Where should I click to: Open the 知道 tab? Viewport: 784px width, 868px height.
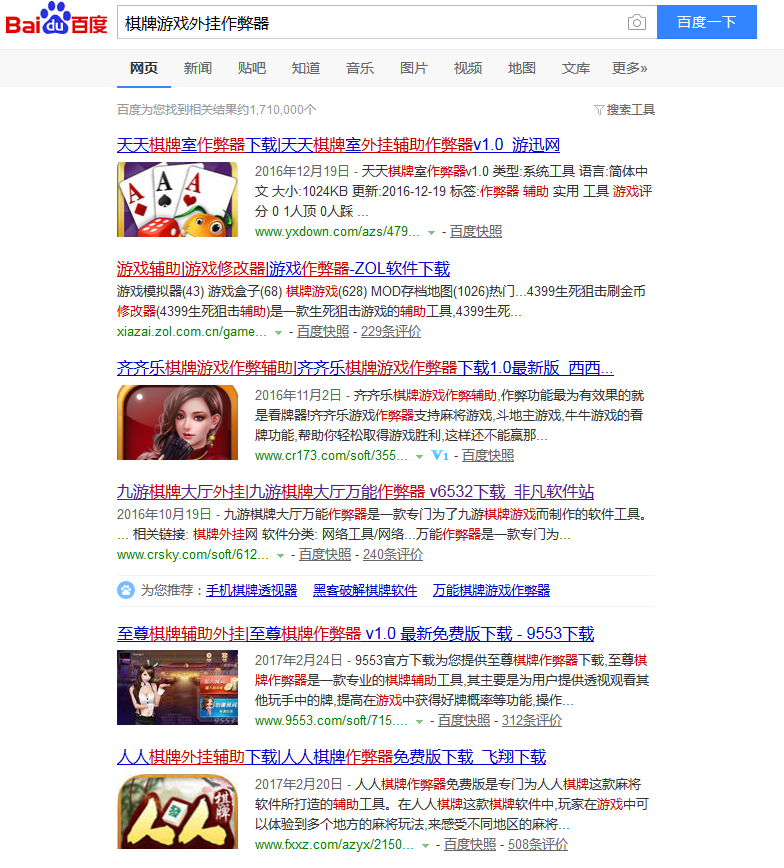[x=306, y=68]
